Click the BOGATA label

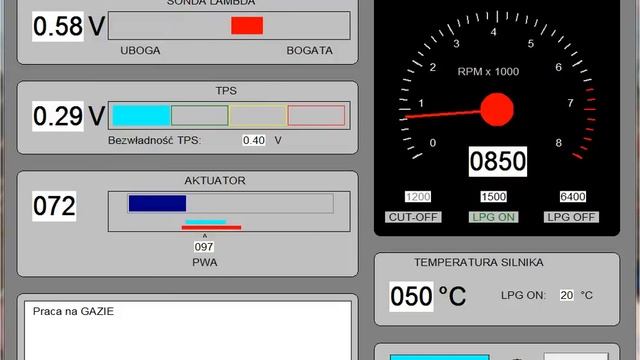tap(309, 51)
